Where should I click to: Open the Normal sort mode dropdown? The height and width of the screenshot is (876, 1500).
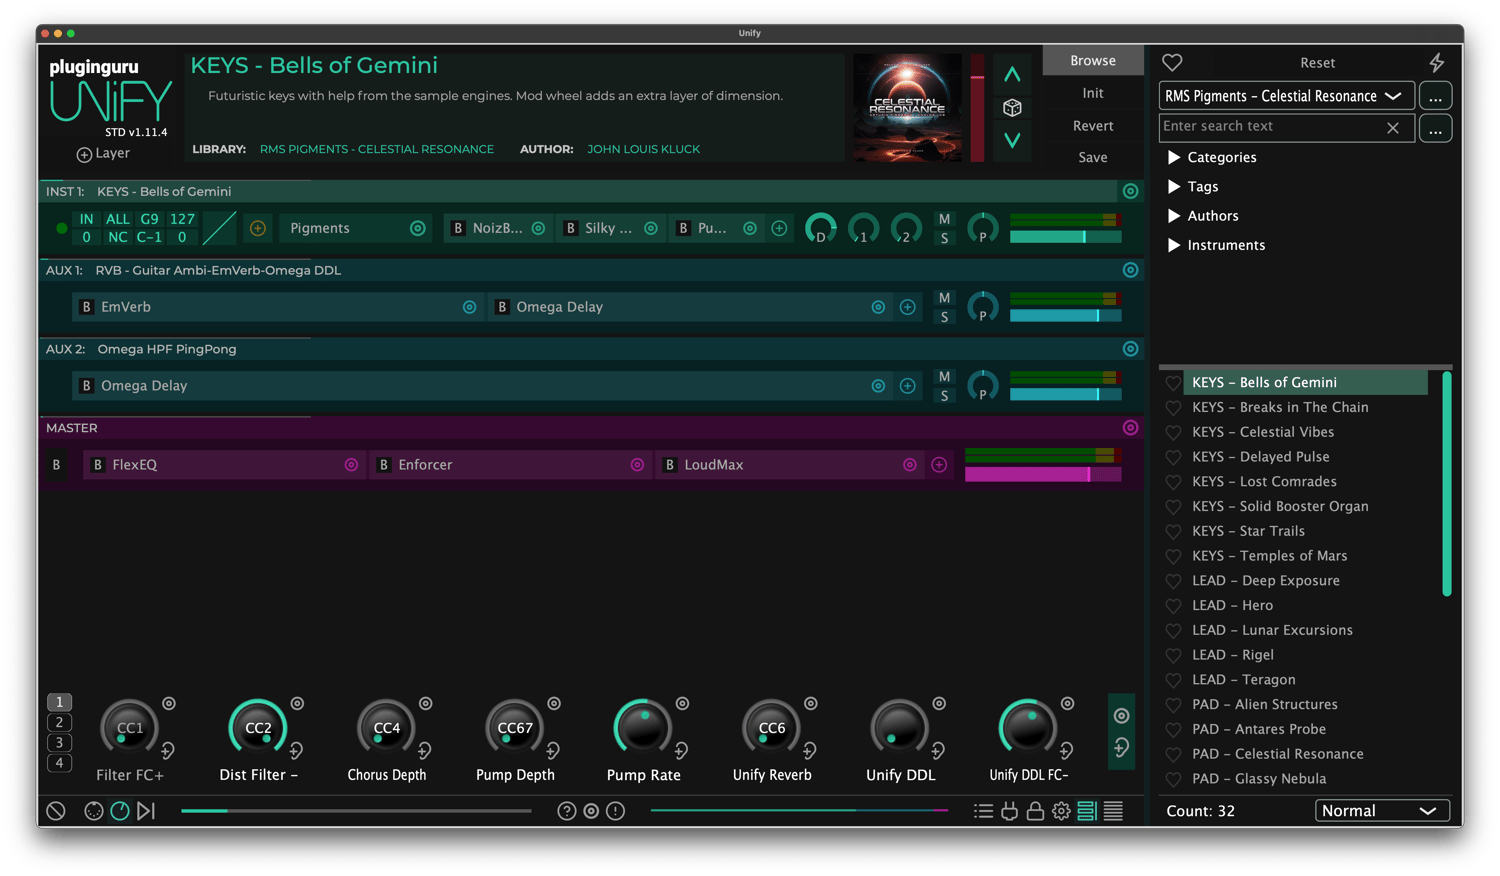pos(1381,811)
